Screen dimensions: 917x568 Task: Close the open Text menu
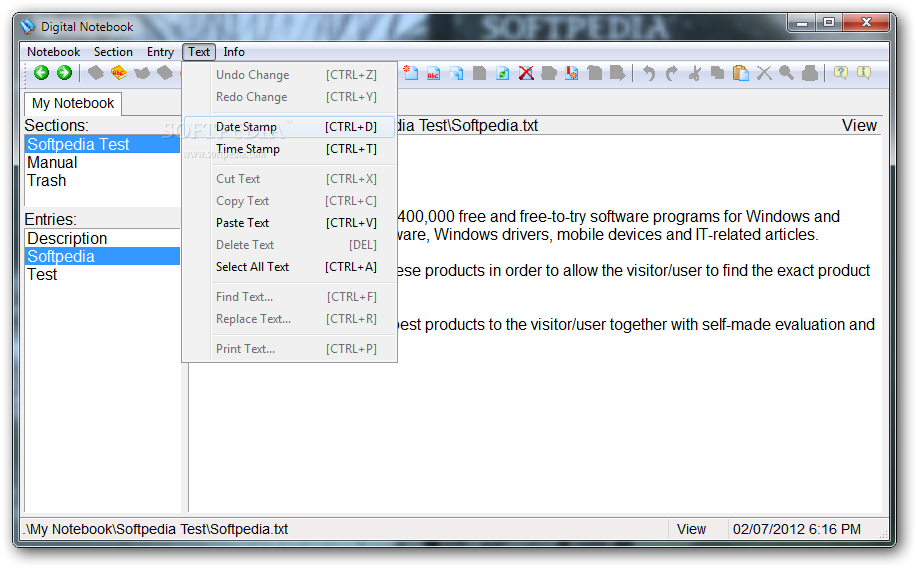[199, 52]
